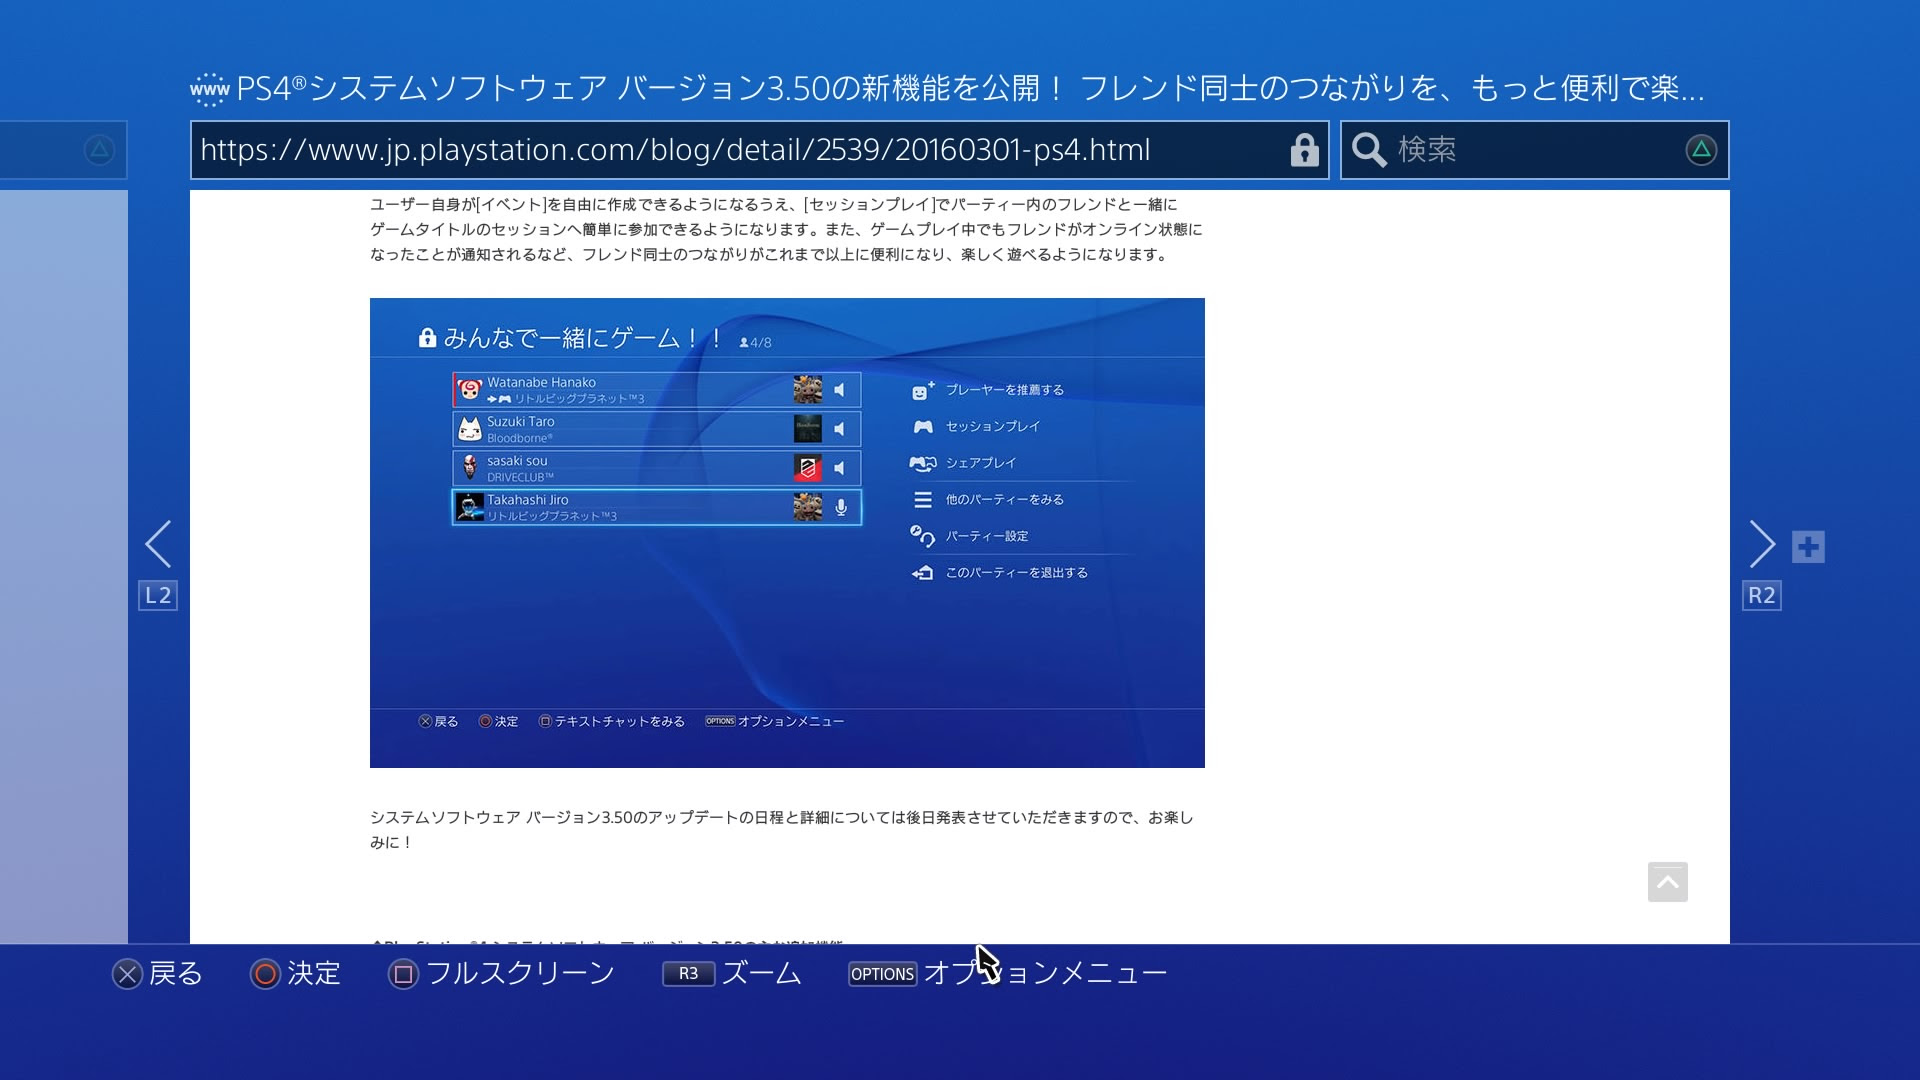The height and width of the screenshot is (1080, 1920).
Task: Click Suzuki Taro's cat avatar icon
Action: [470, 429]
